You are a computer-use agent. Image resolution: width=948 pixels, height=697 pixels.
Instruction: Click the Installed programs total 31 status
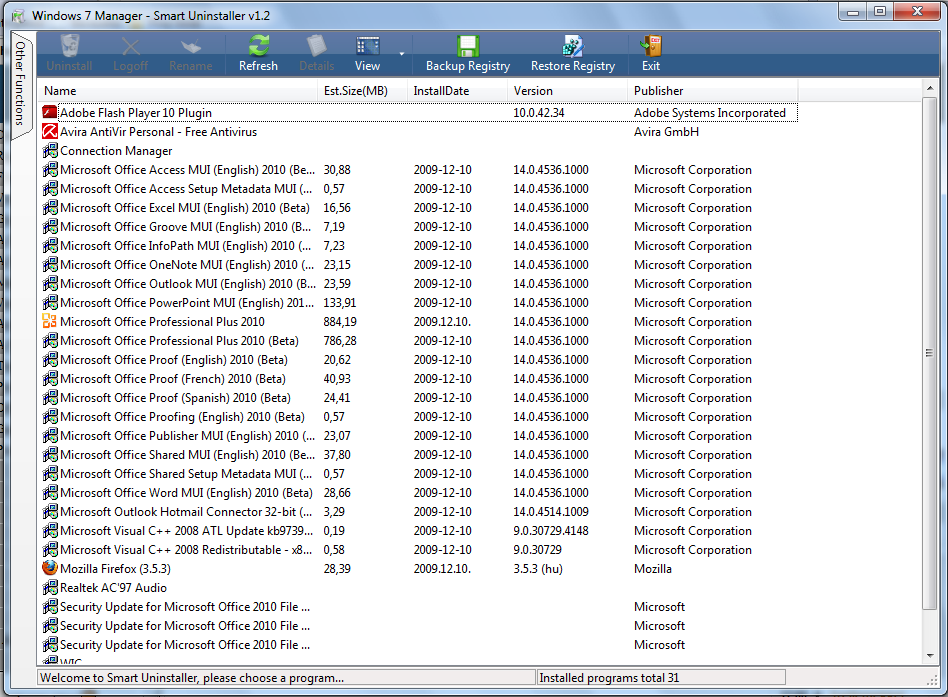click(x=609, y=678)
